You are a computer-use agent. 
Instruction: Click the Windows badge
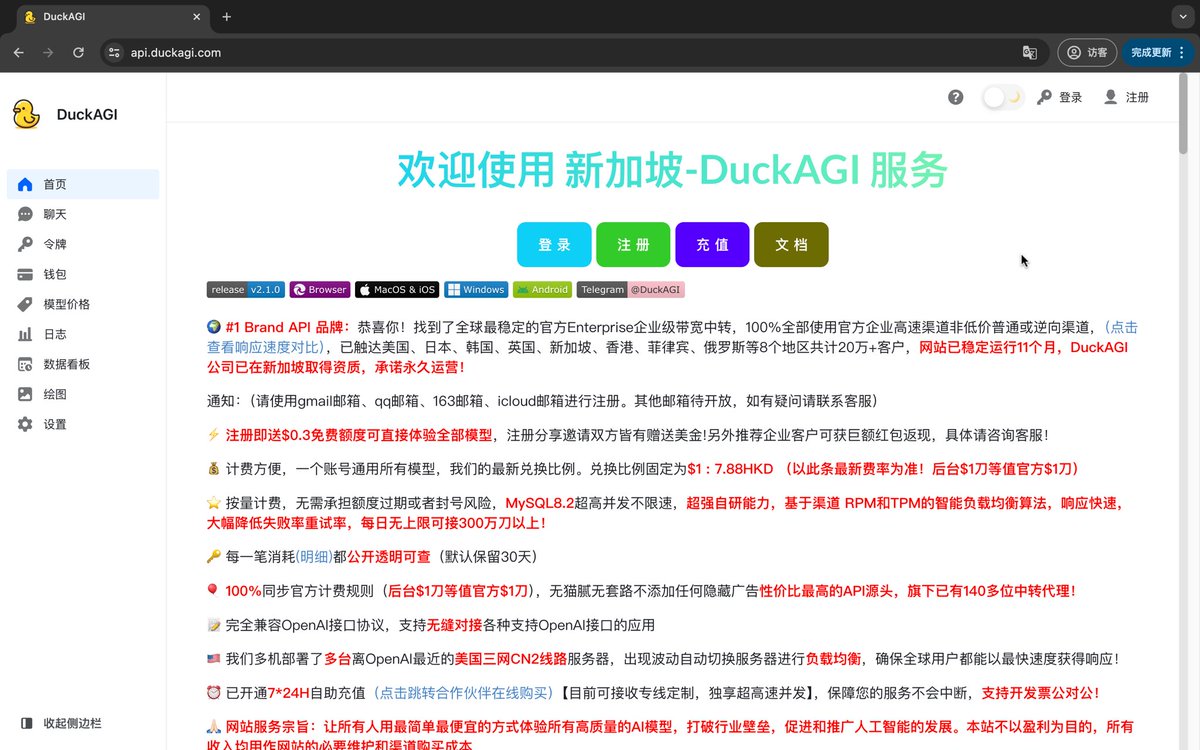pyautogui.click(x=476, y=290)
